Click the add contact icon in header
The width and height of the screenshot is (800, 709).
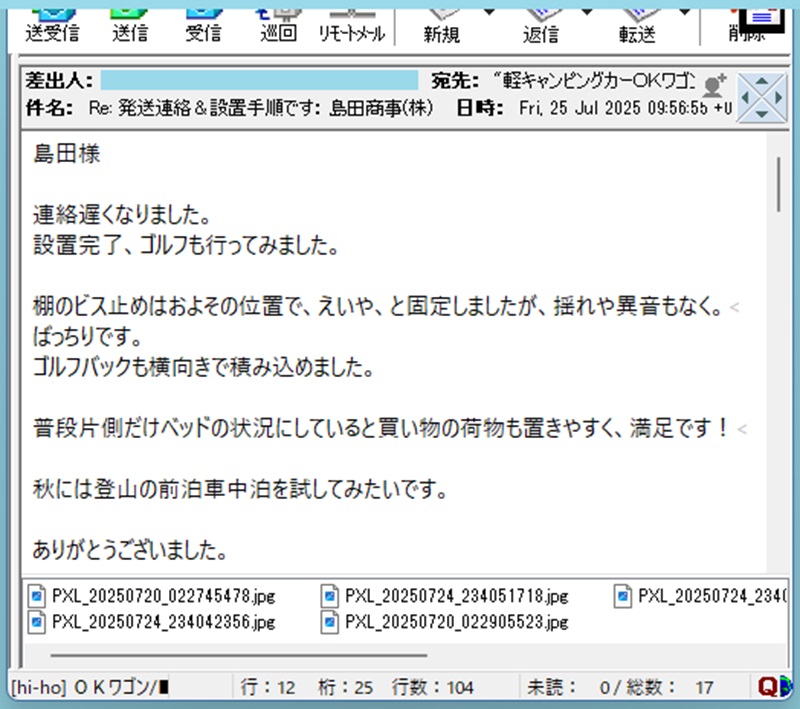click(714, 85)
